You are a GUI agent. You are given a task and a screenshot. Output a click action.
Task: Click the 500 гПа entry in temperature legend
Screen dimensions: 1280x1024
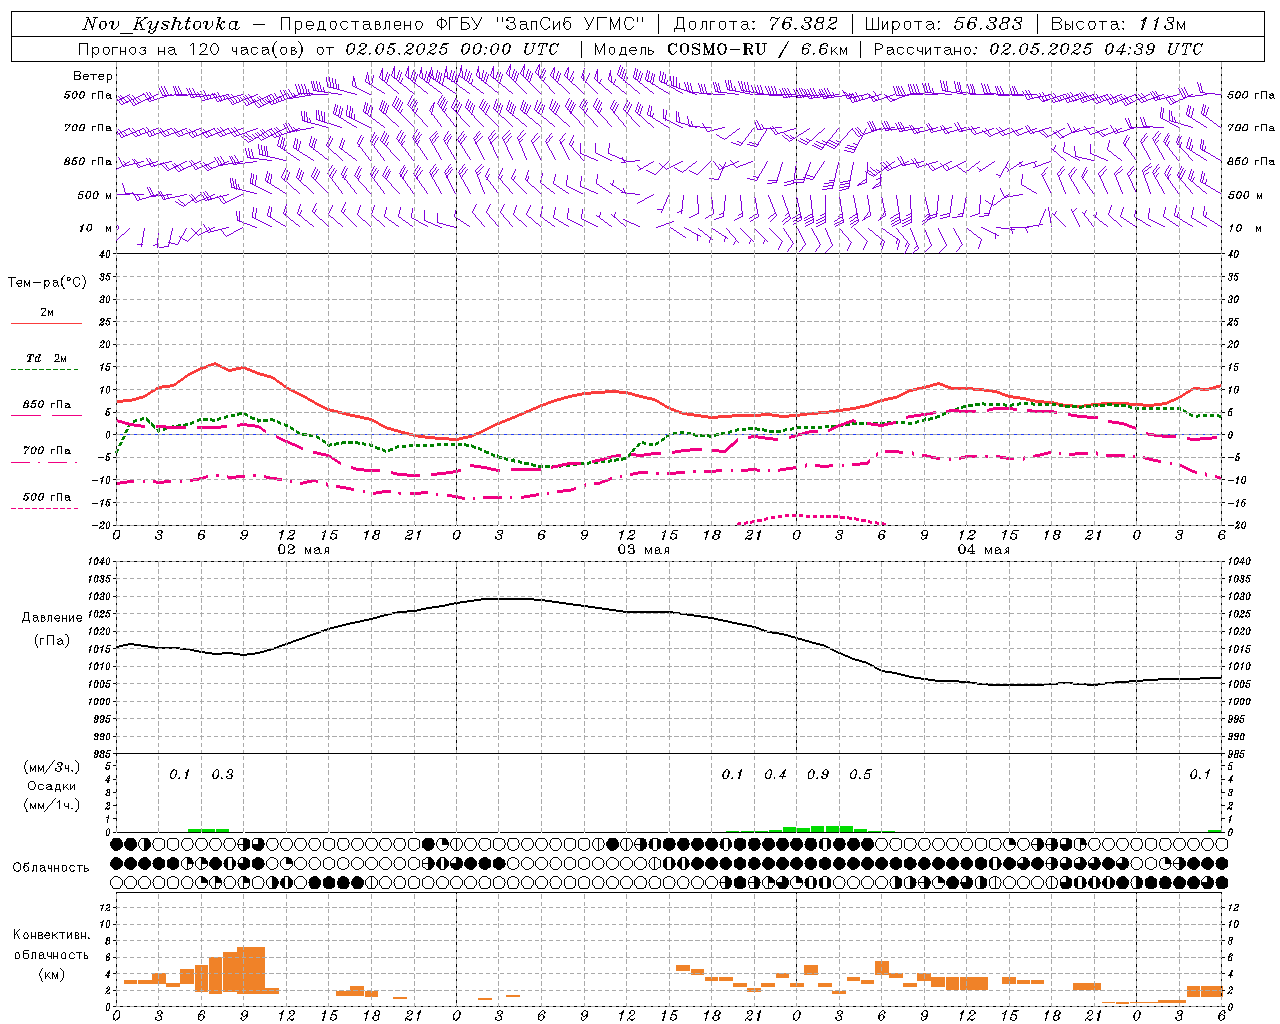pos(47,497)
